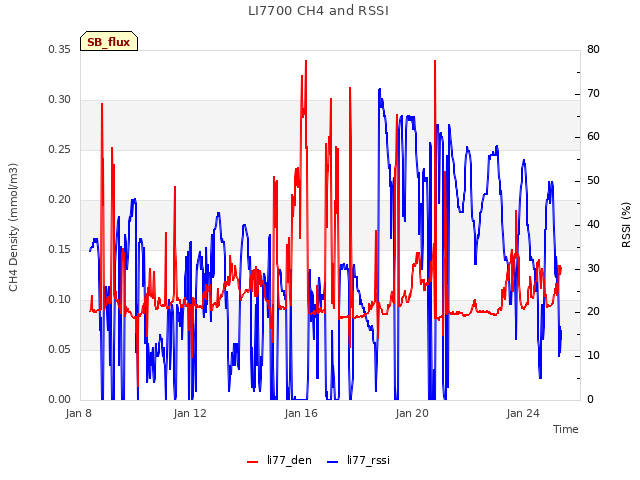Screen dimensions: 640x480
Task: Click the Jan 12 x-axis label
Action: pos(190,413)
